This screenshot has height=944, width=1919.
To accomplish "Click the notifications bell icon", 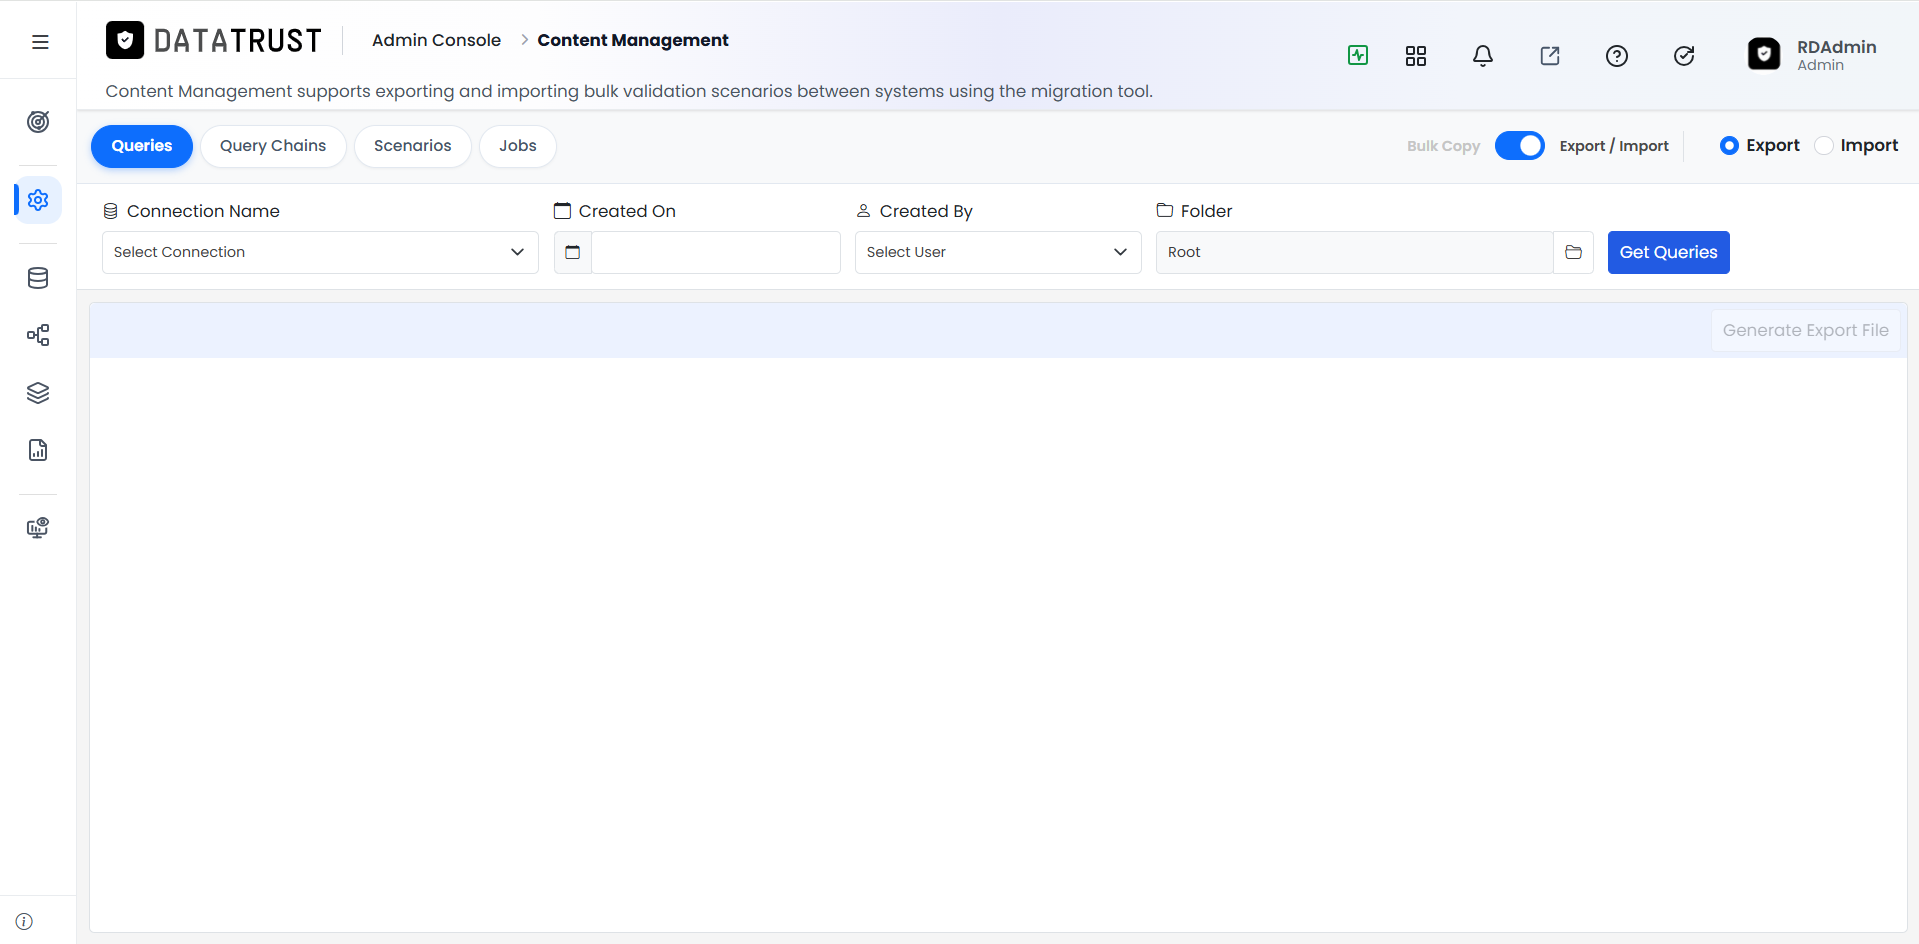I will coord(1483,56).
